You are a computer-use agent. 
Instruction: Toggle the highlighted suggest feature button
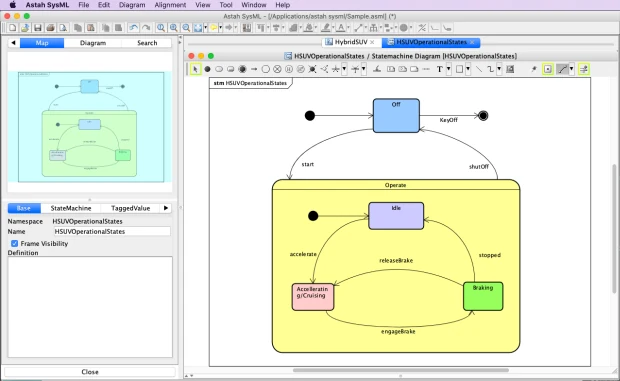548,69
